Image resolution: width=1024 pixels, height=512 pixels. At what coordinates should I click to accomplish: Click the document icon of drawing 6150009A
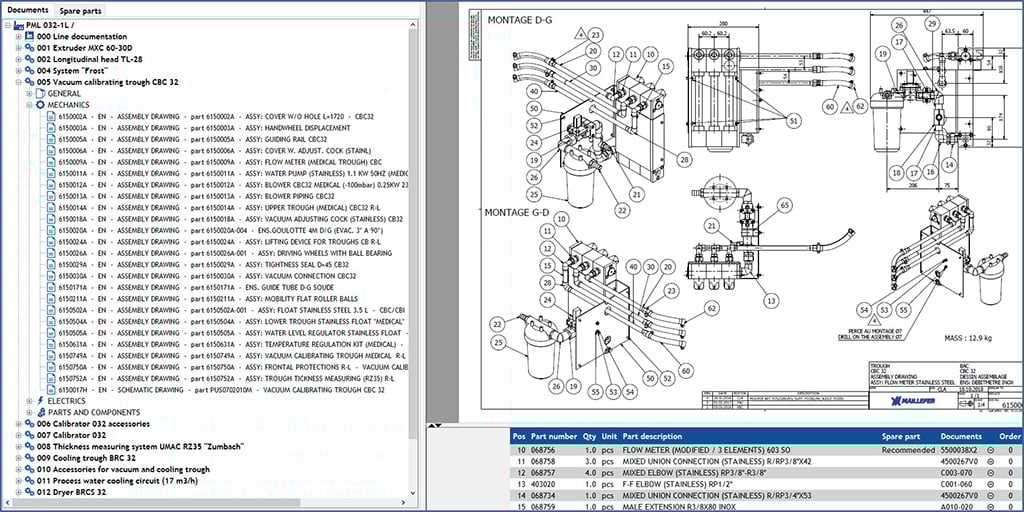51,162
